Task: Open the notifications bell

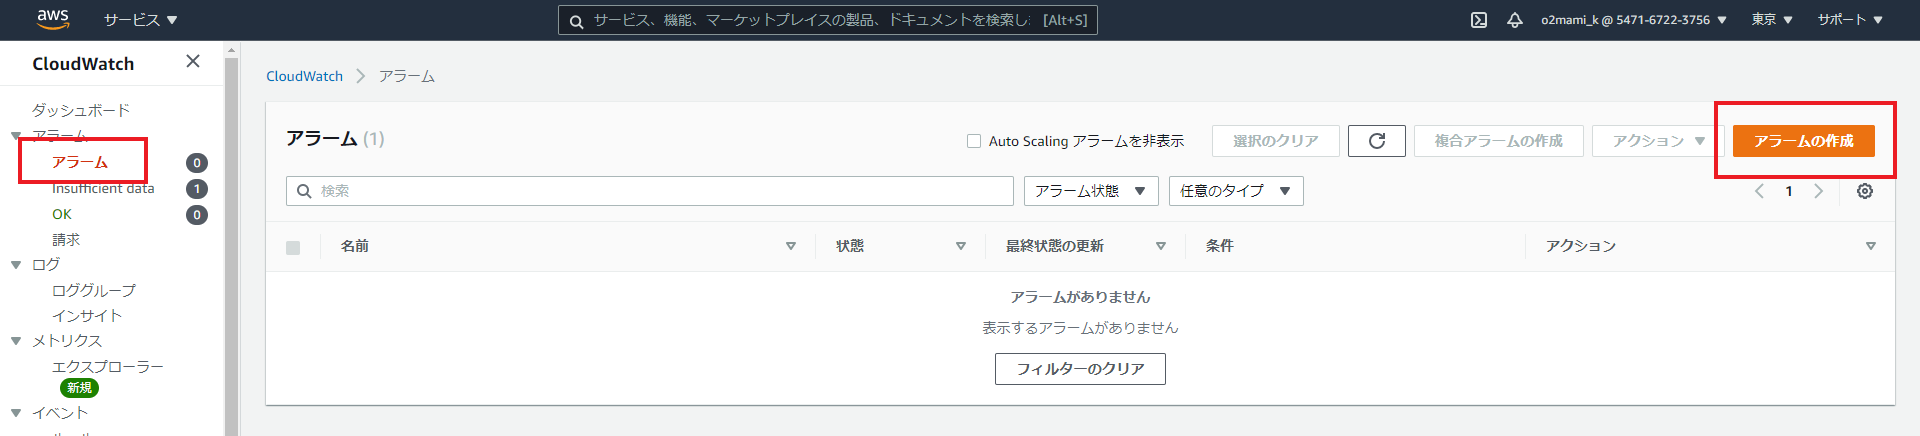Action: 1515,20
